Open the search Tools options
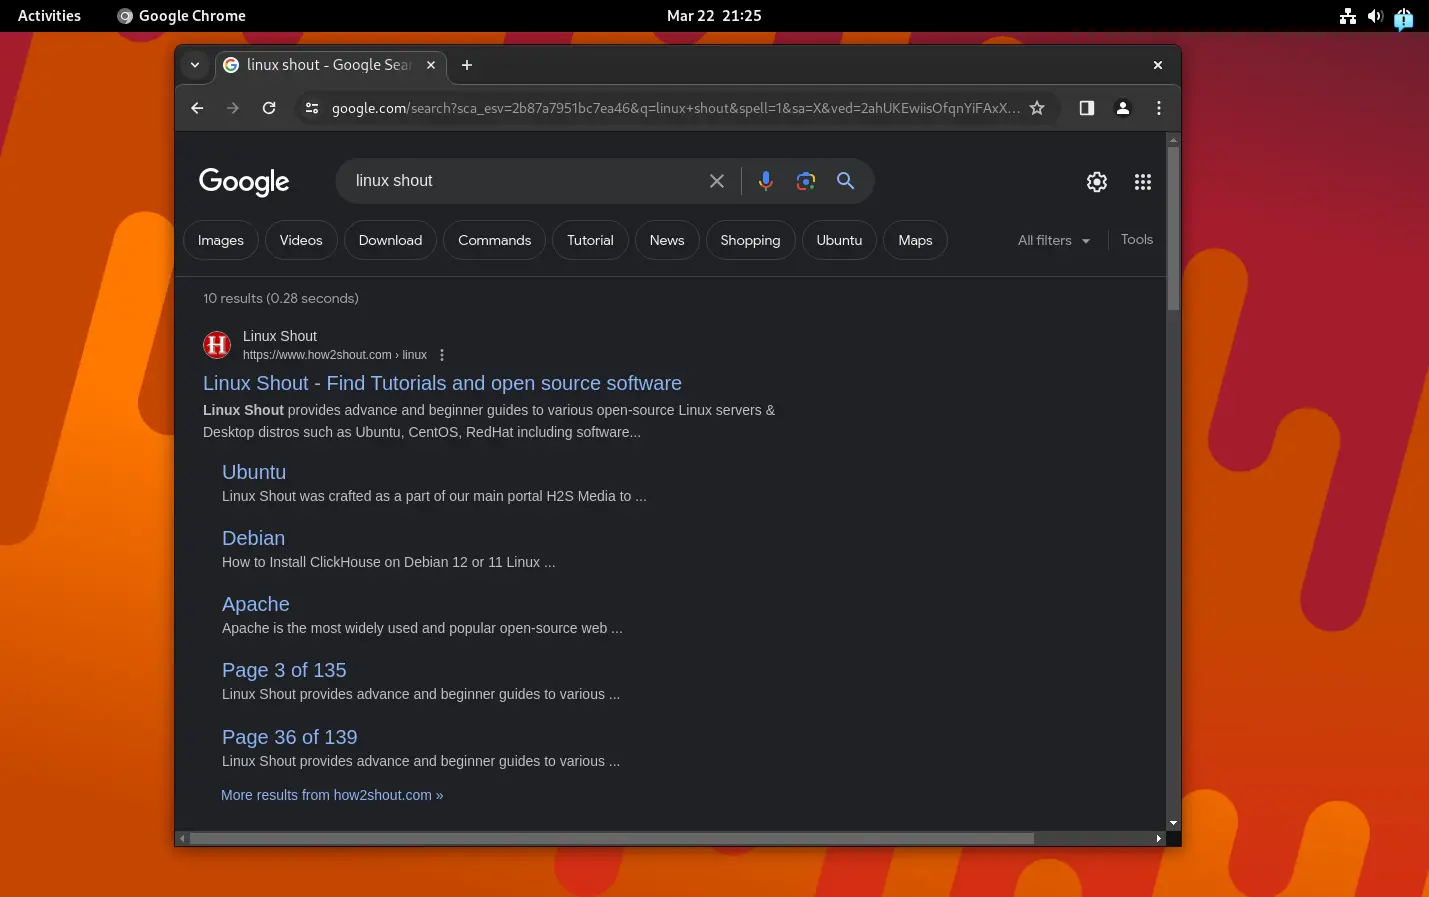The height and width of the screenshot is (897, 1429). (1137, 239)
